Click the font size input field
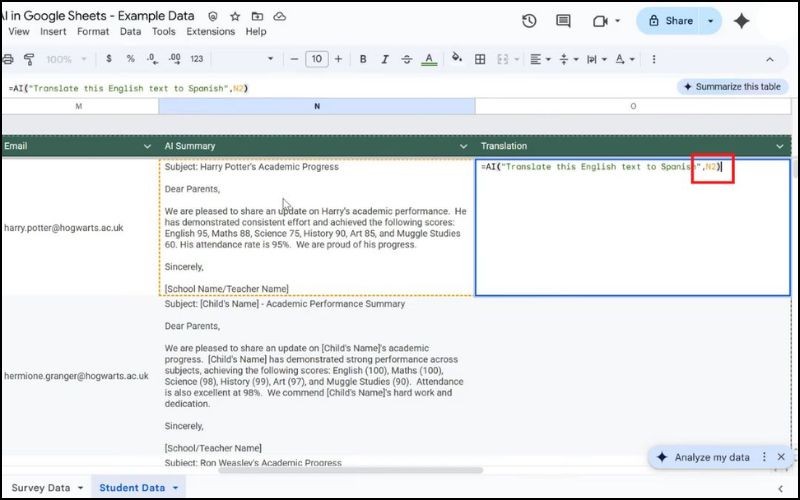This screenshot has width=800, height=500. (x=317, y=60)
